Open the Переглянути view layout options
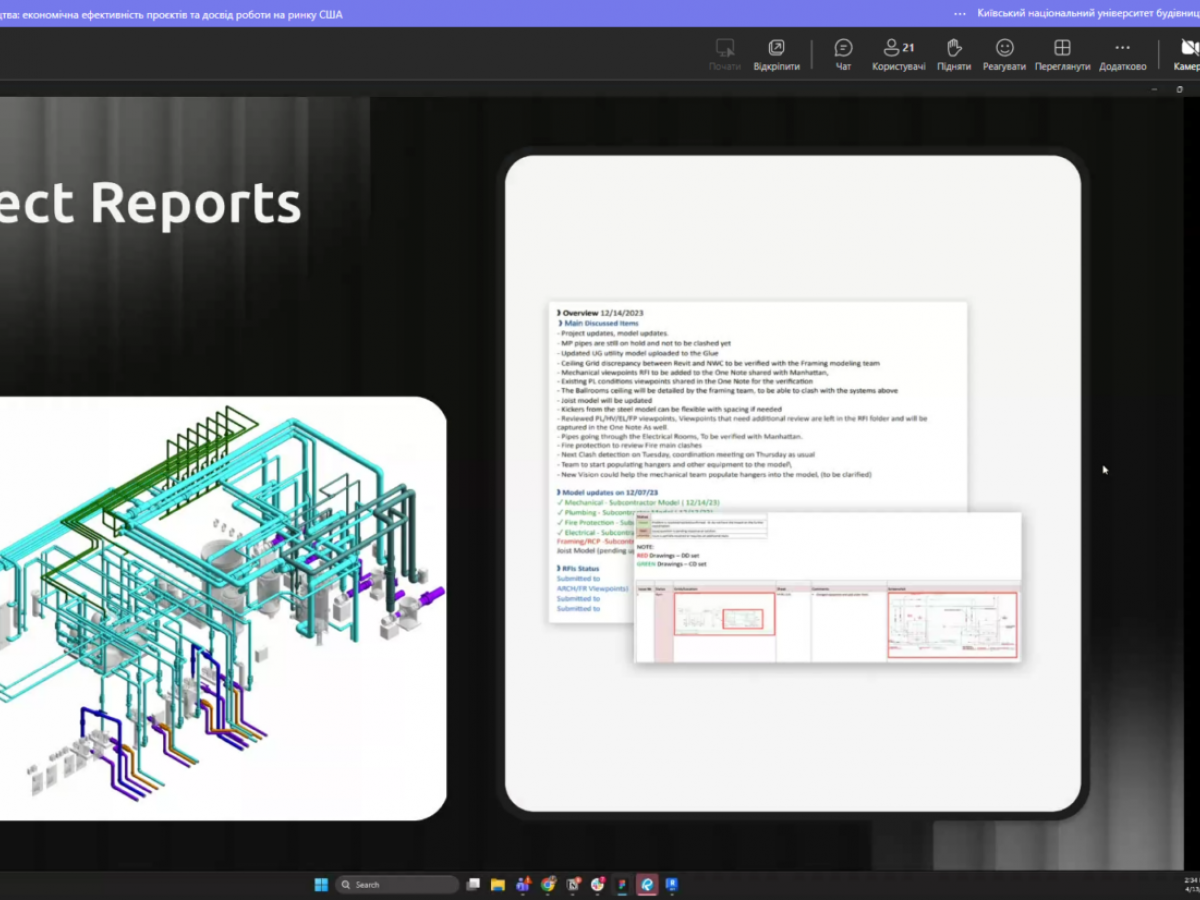1200x900 pixels. pos(1062,55)
